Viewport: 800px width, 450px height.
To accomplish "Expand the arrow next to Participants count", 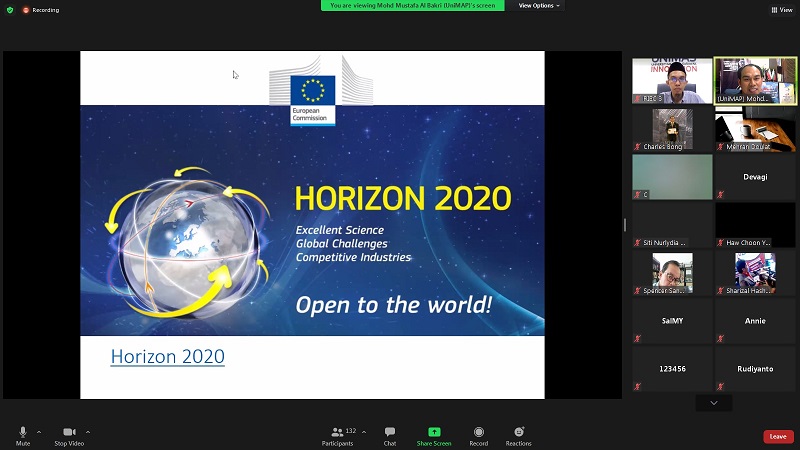I will (x=364, y=432).
